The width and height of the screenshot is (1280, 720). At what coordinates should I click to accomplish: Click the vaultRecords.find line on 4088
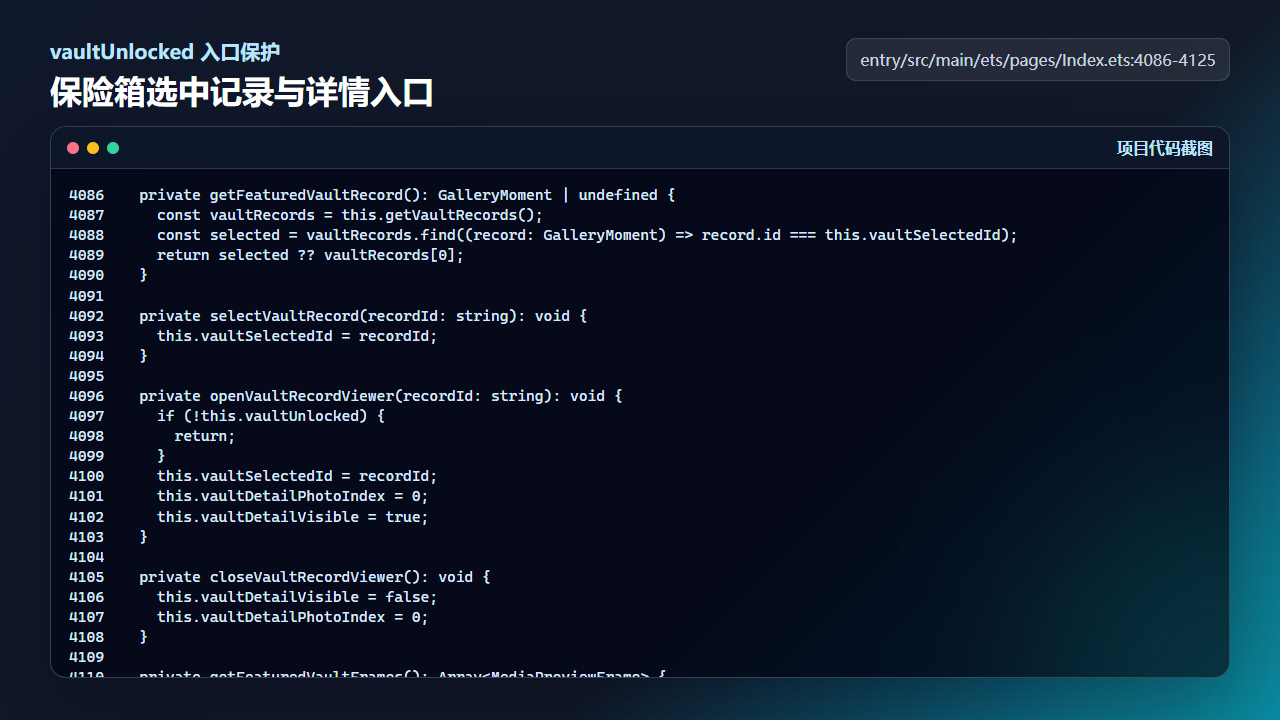587,235
